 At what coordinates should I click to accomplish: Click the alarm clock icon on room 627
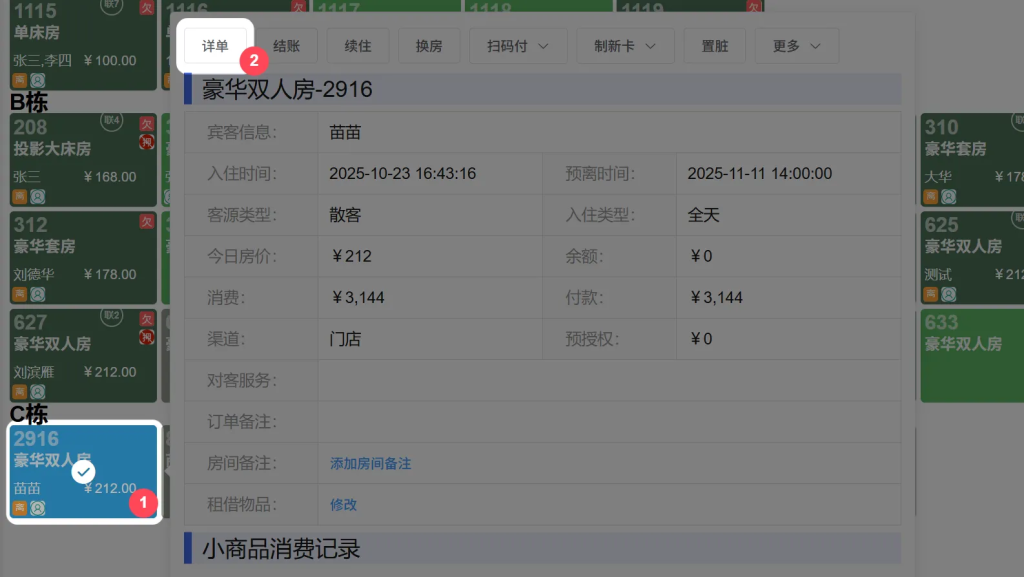coord(37,391)
